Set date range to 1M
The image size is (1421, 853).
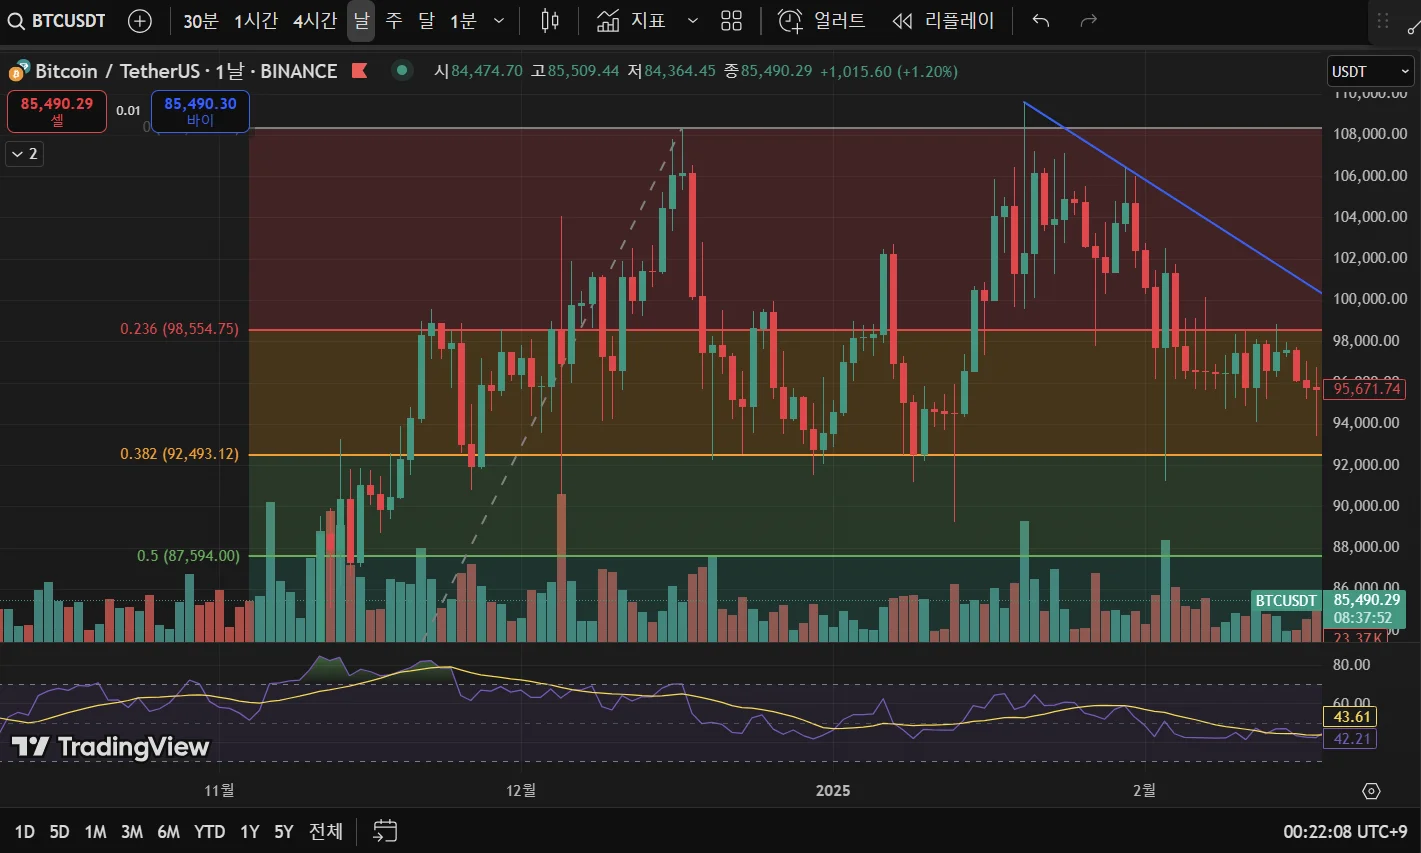(95, 832)
